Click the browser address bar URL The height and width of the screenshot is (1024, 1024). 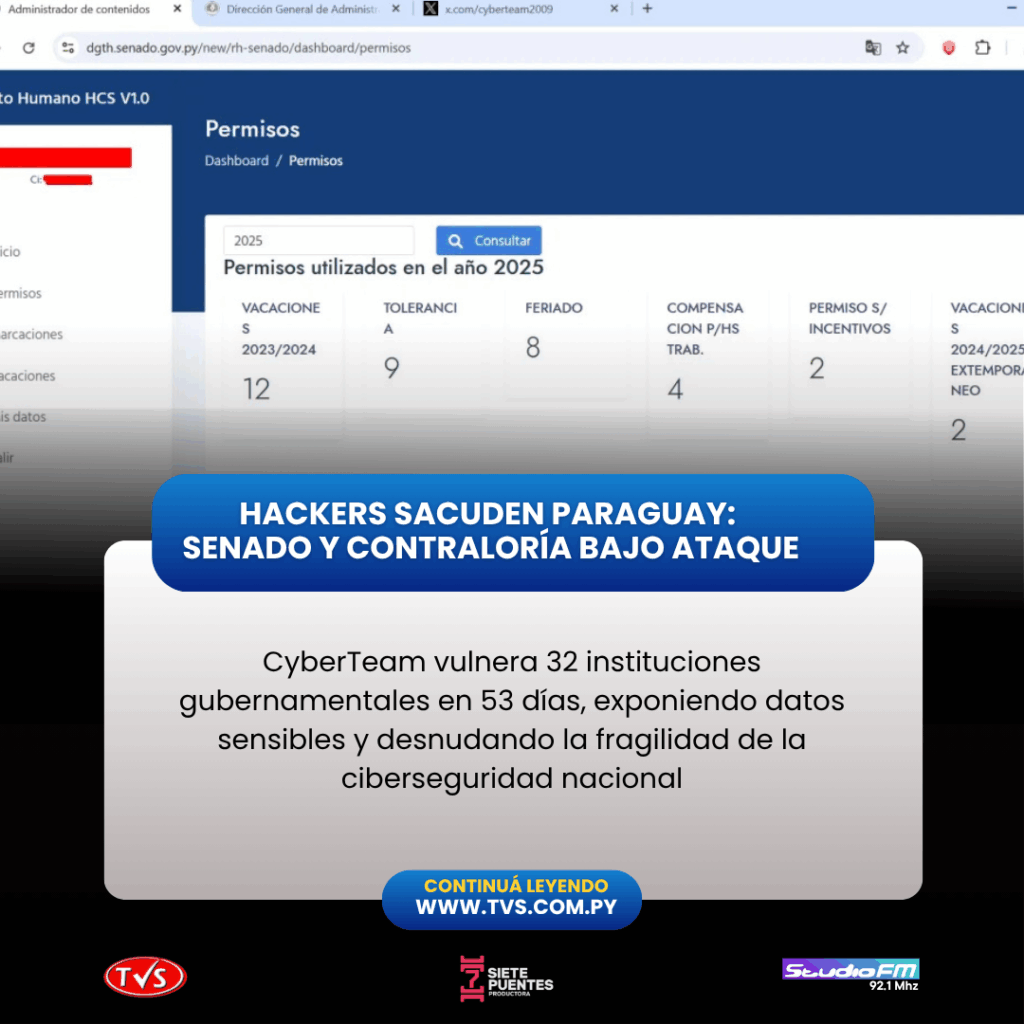pyautogui.click(x=250, y=48)
